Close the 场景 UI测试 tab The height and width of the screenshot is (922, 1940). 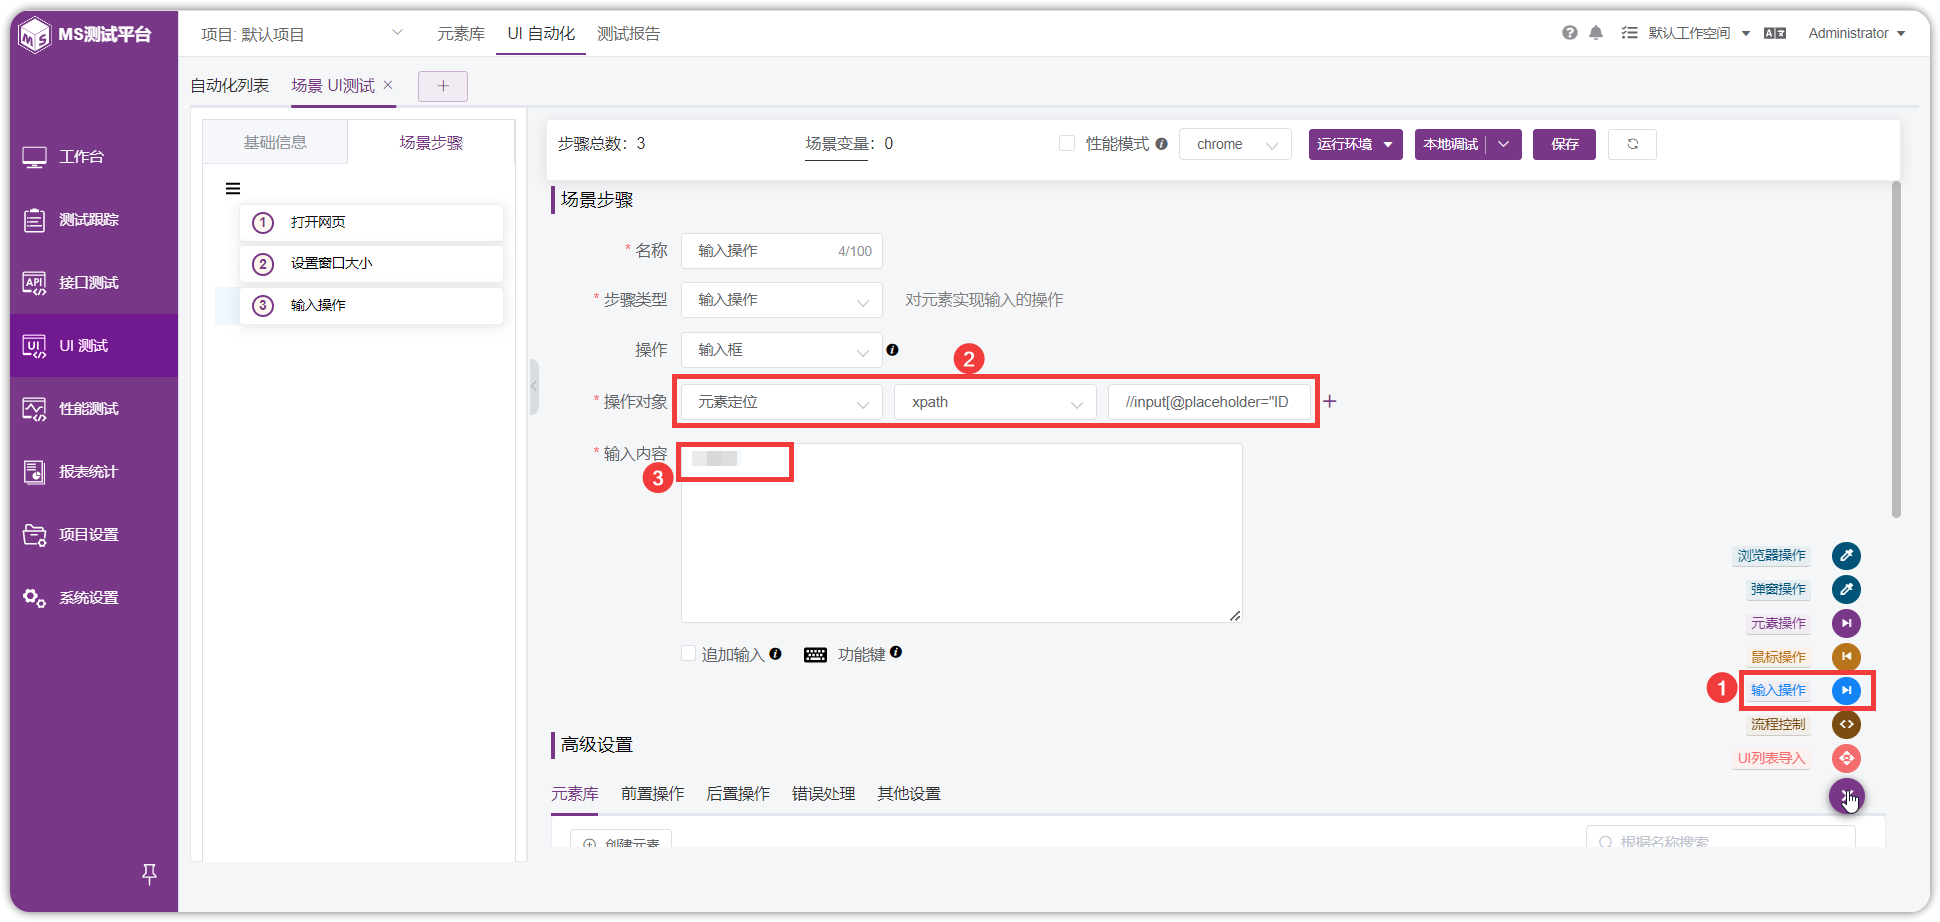pos(388,85)
